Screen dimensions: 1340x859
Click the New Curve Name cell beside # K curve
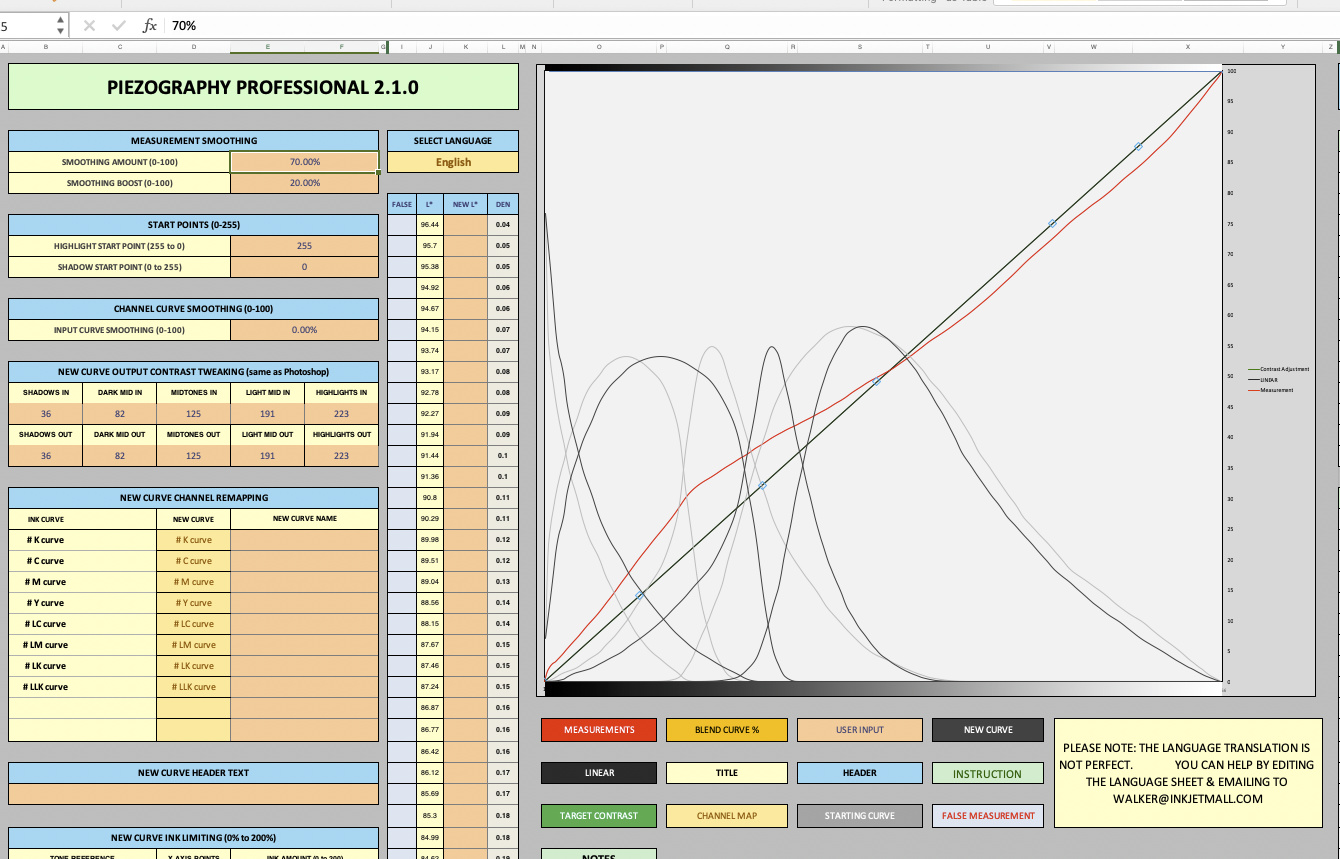point(305,540)
